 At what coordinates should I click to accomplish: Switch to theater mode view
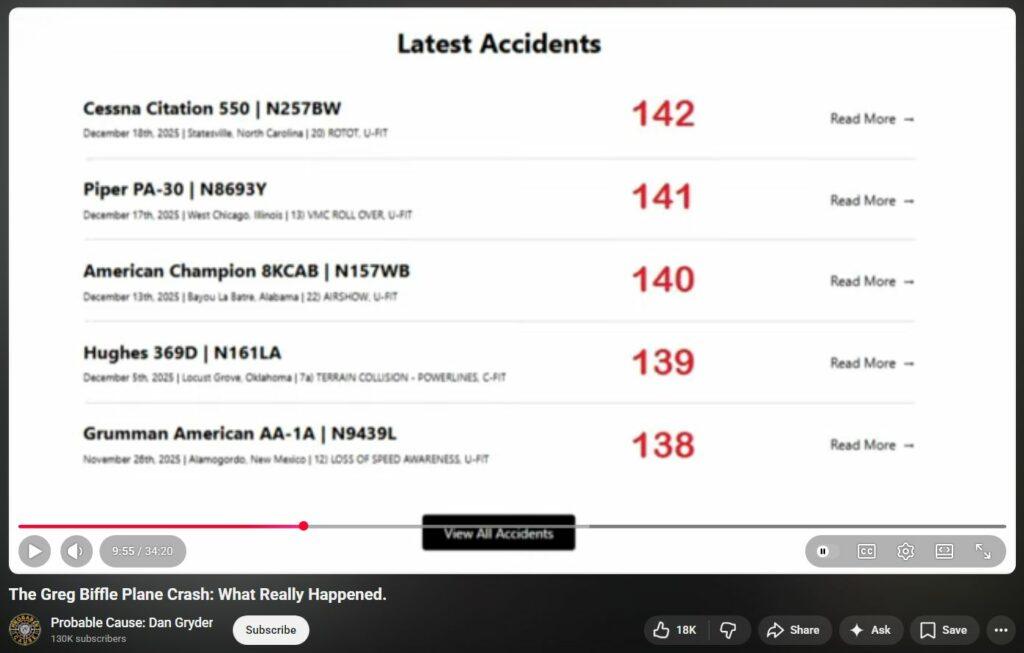coord(944,551)
